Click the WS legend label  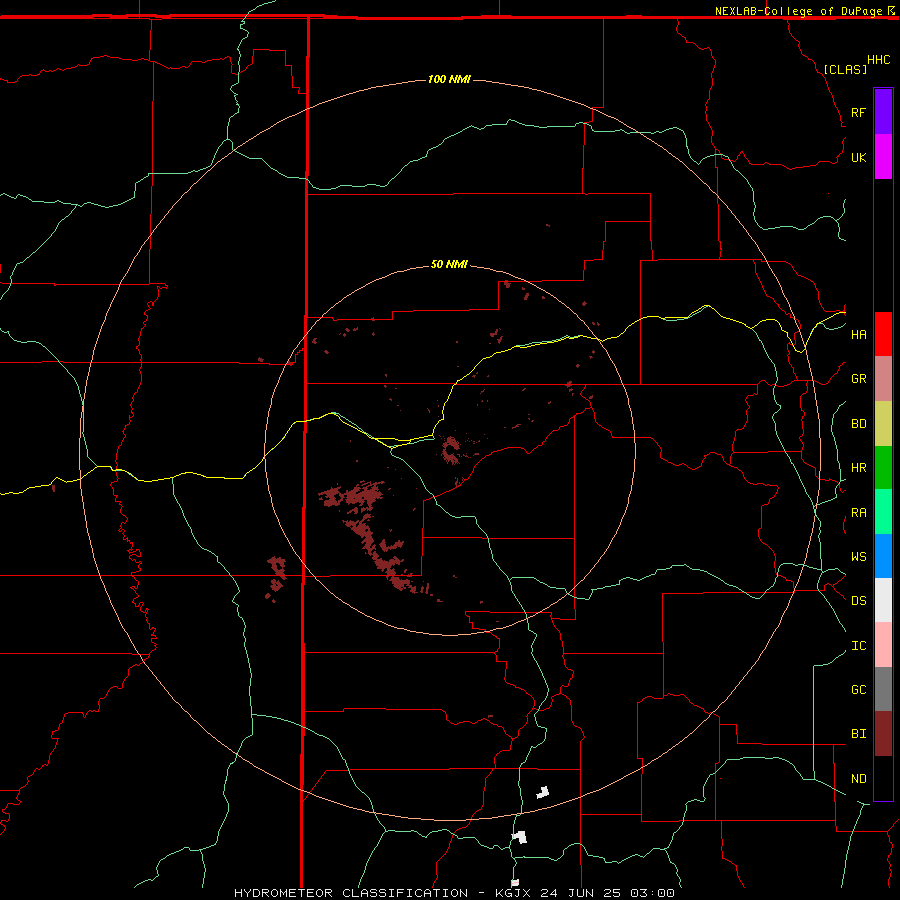click(858, 557)
